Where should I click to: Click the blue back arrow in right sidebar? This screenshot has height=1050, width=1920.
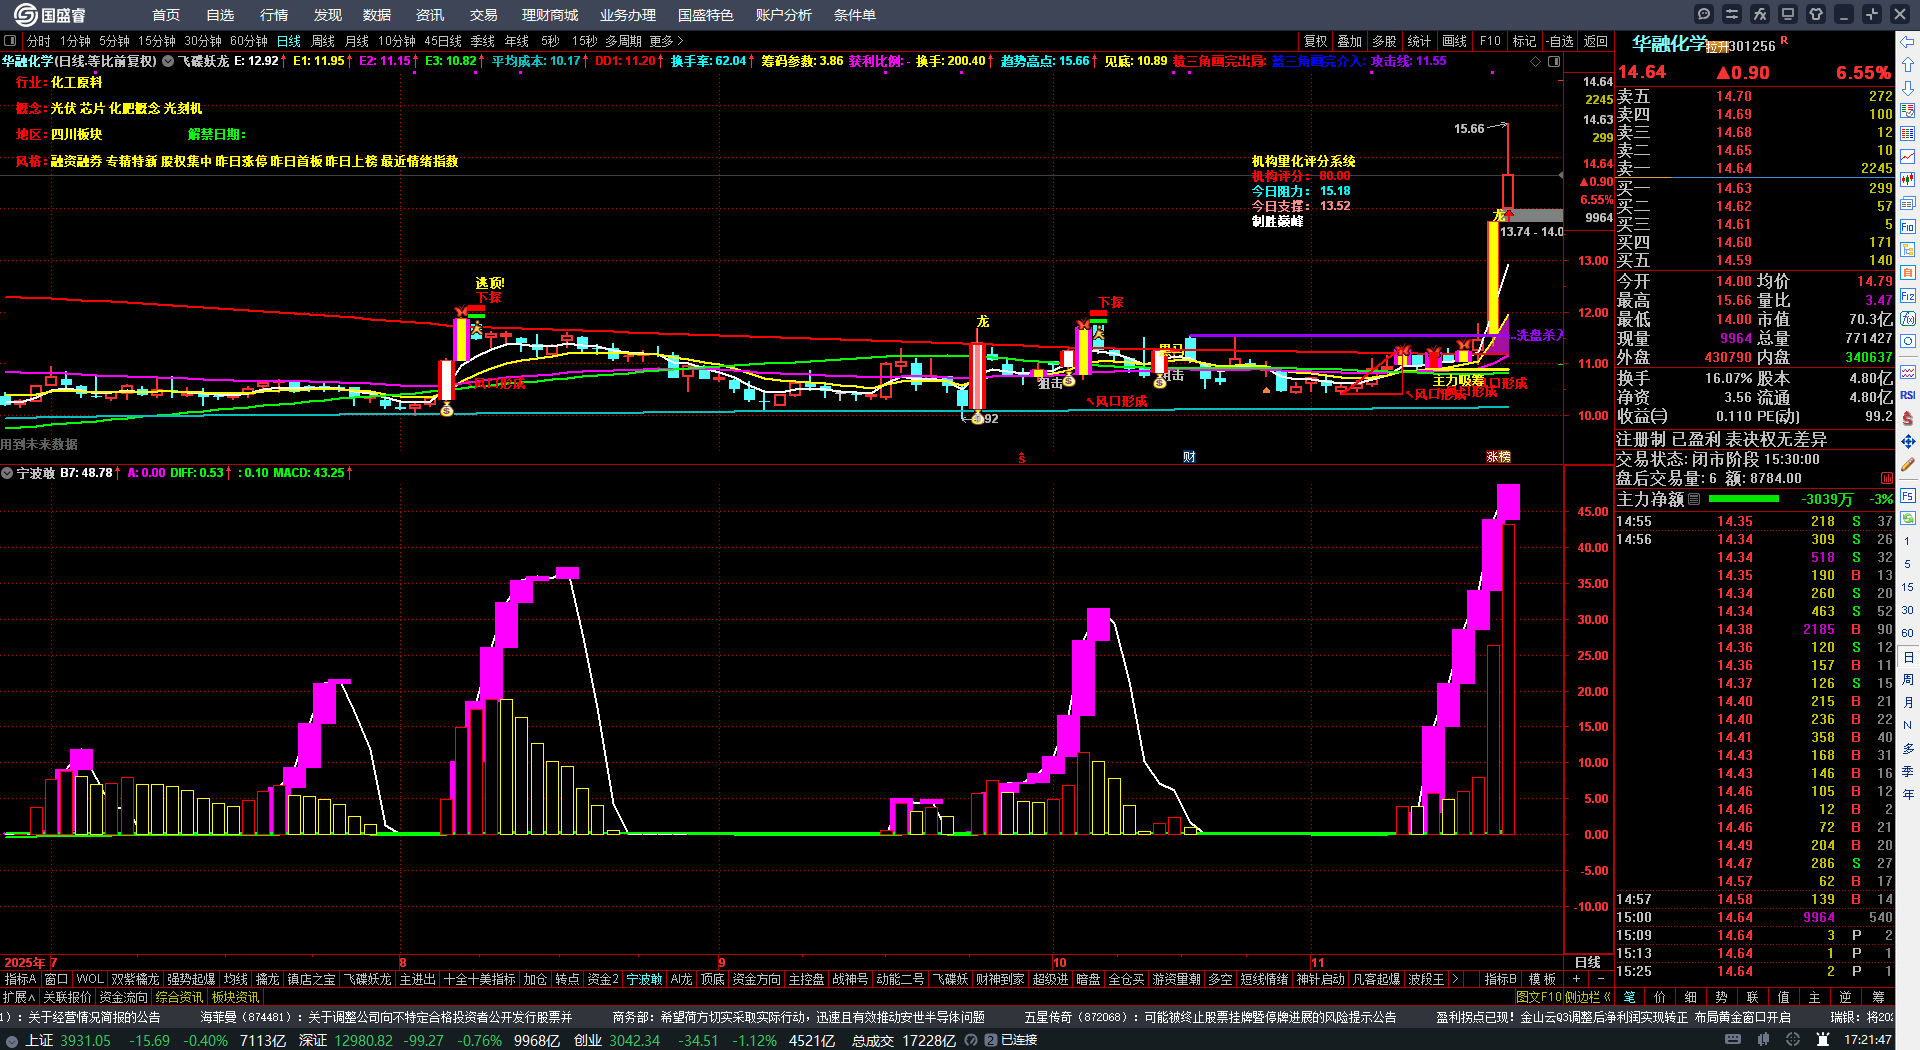1908,42
